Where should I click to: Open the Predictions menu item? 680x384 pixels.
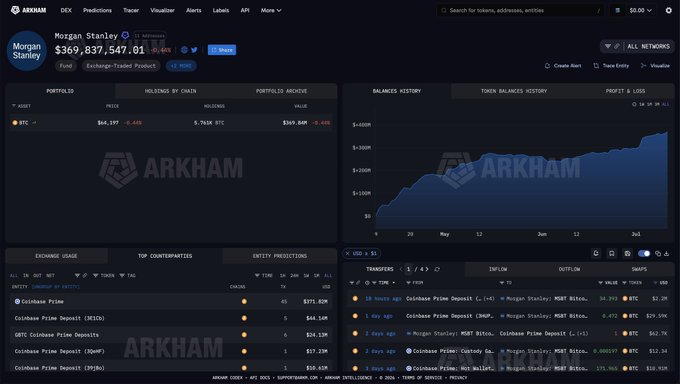(x=98, y=10)
